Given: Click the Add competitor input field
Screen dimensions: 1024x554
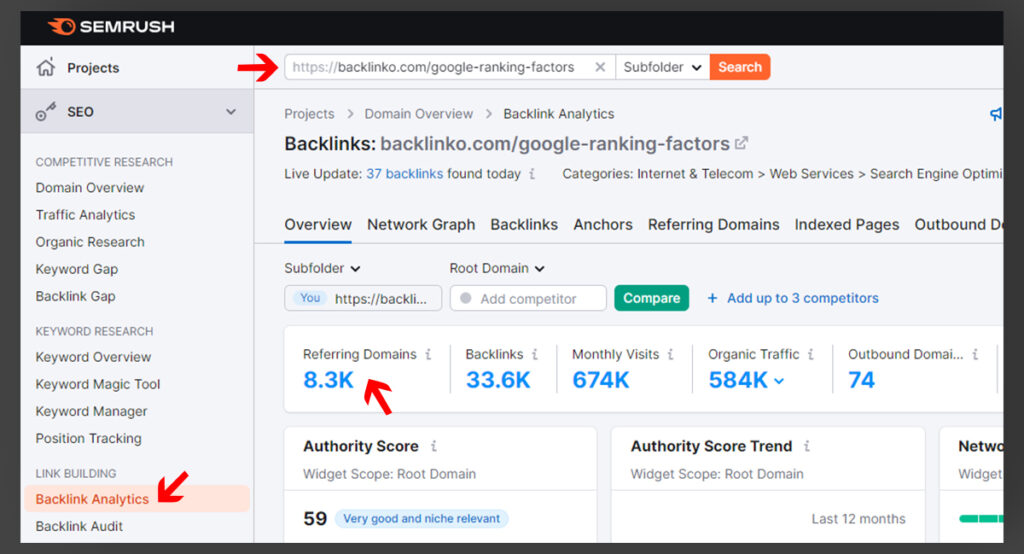Looking at the screenshot, I should tap(529, 298).
